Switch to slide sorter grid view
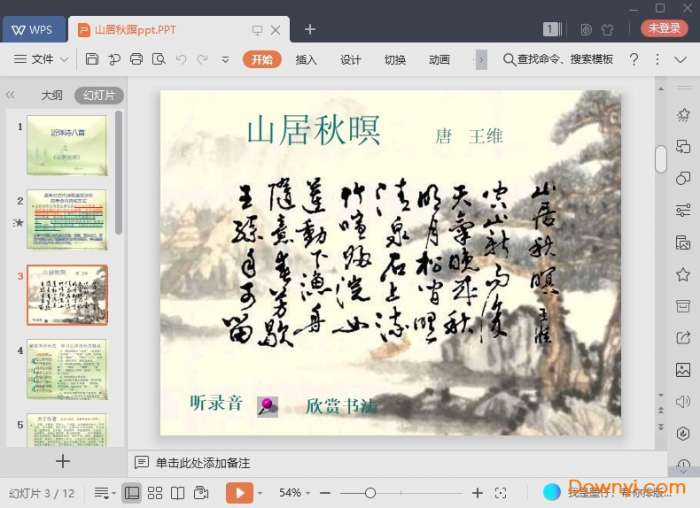 pyautogui.click(x=155, y=493)
